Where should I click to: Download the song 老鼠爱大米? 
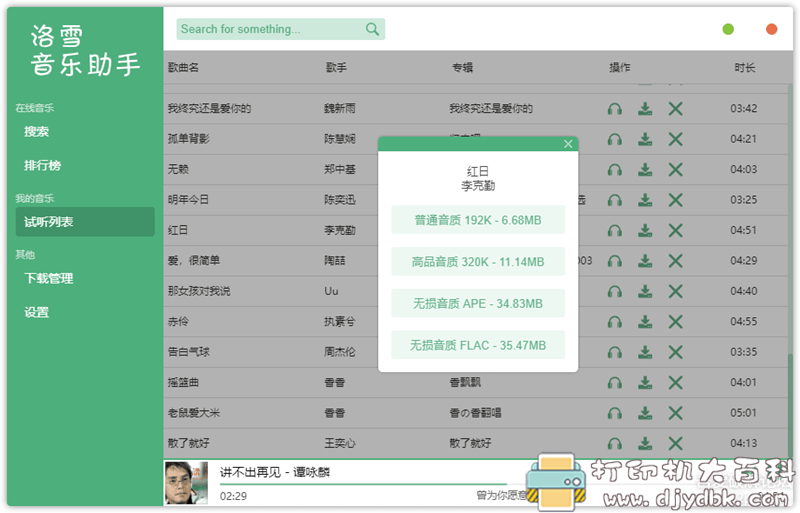[x=645, y=413]
